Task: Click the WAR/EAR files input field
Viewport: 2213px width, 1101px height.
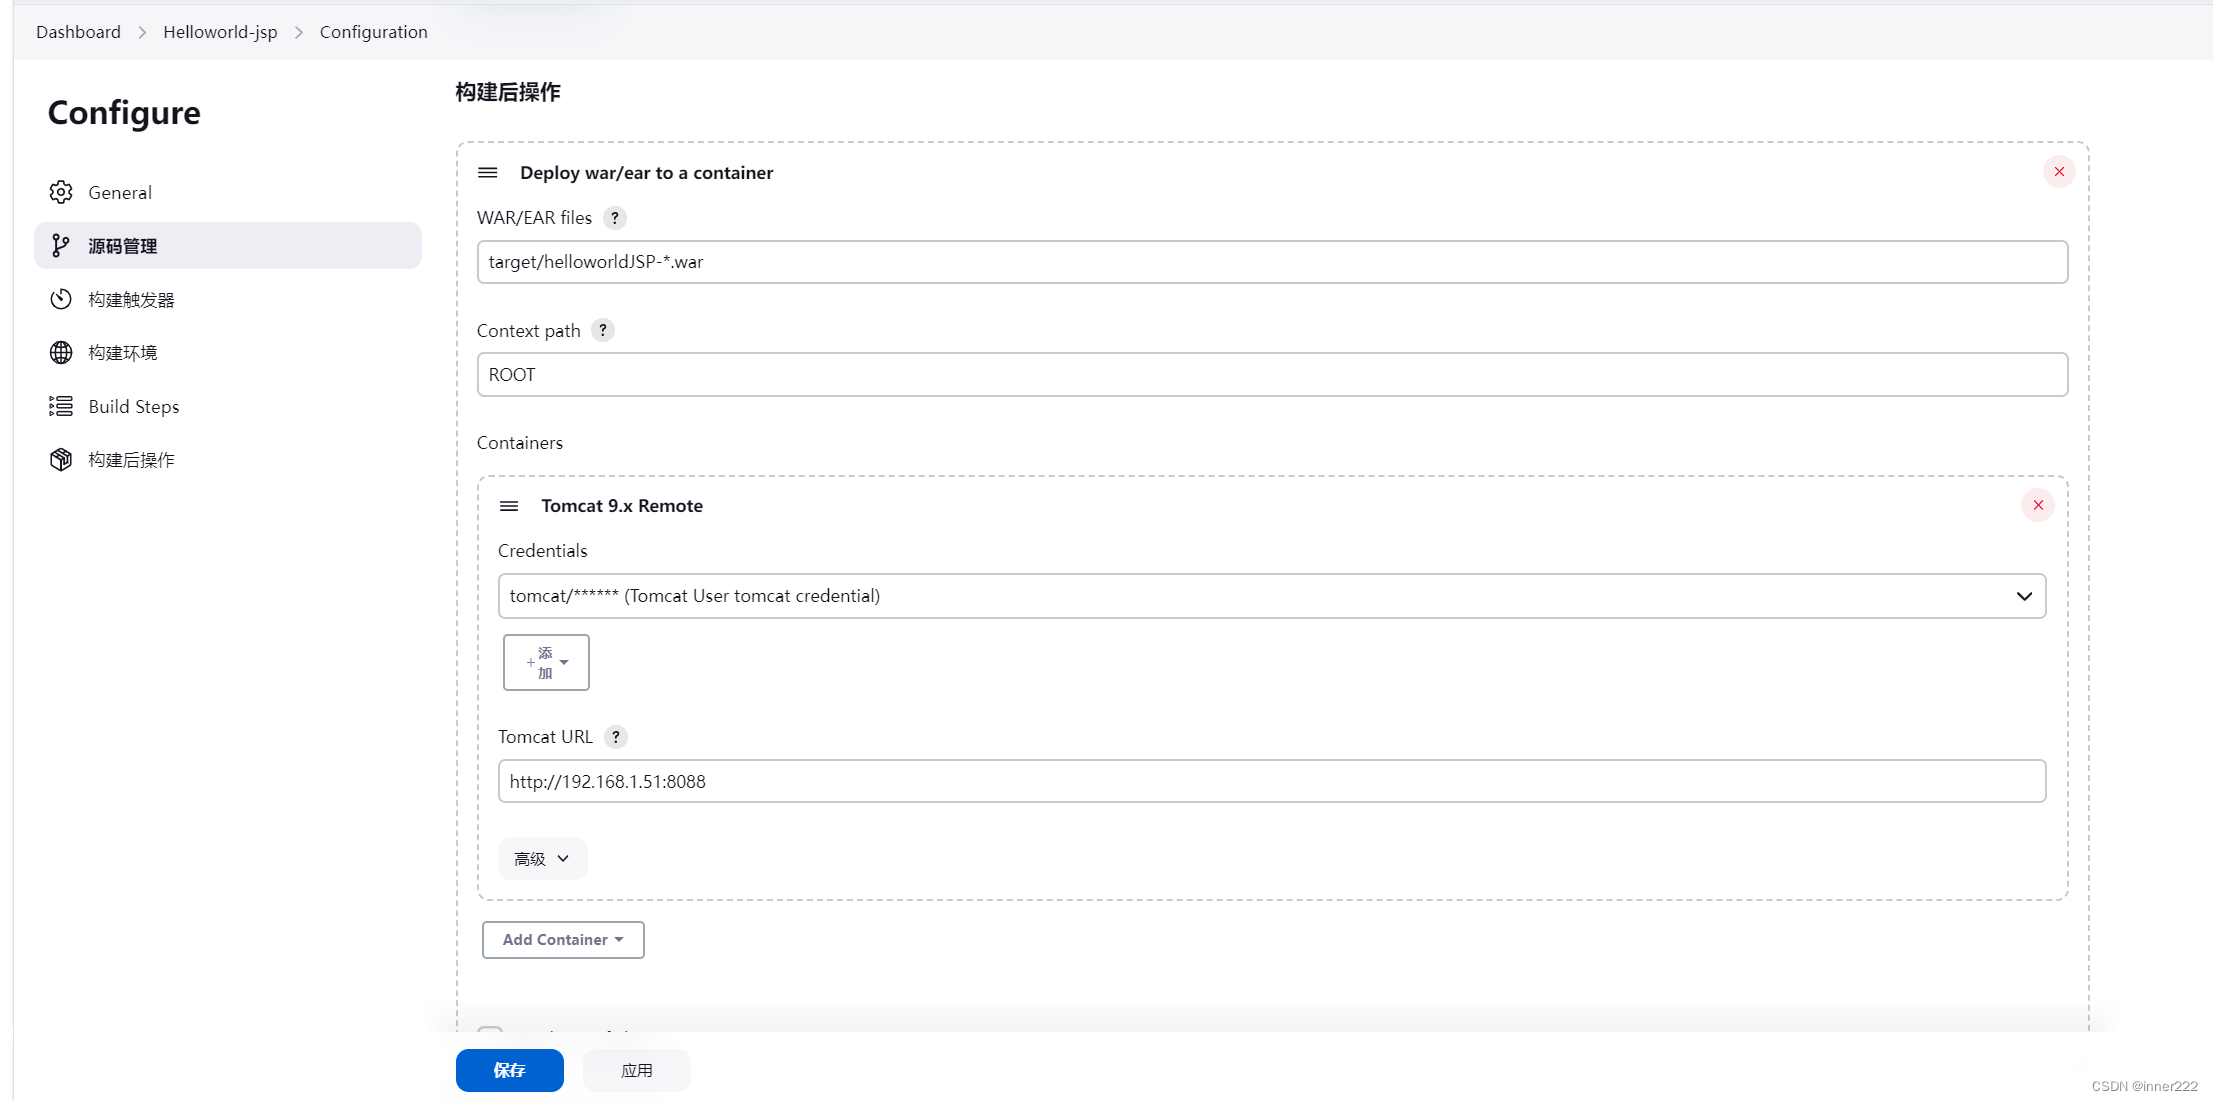Action: 1273,261
